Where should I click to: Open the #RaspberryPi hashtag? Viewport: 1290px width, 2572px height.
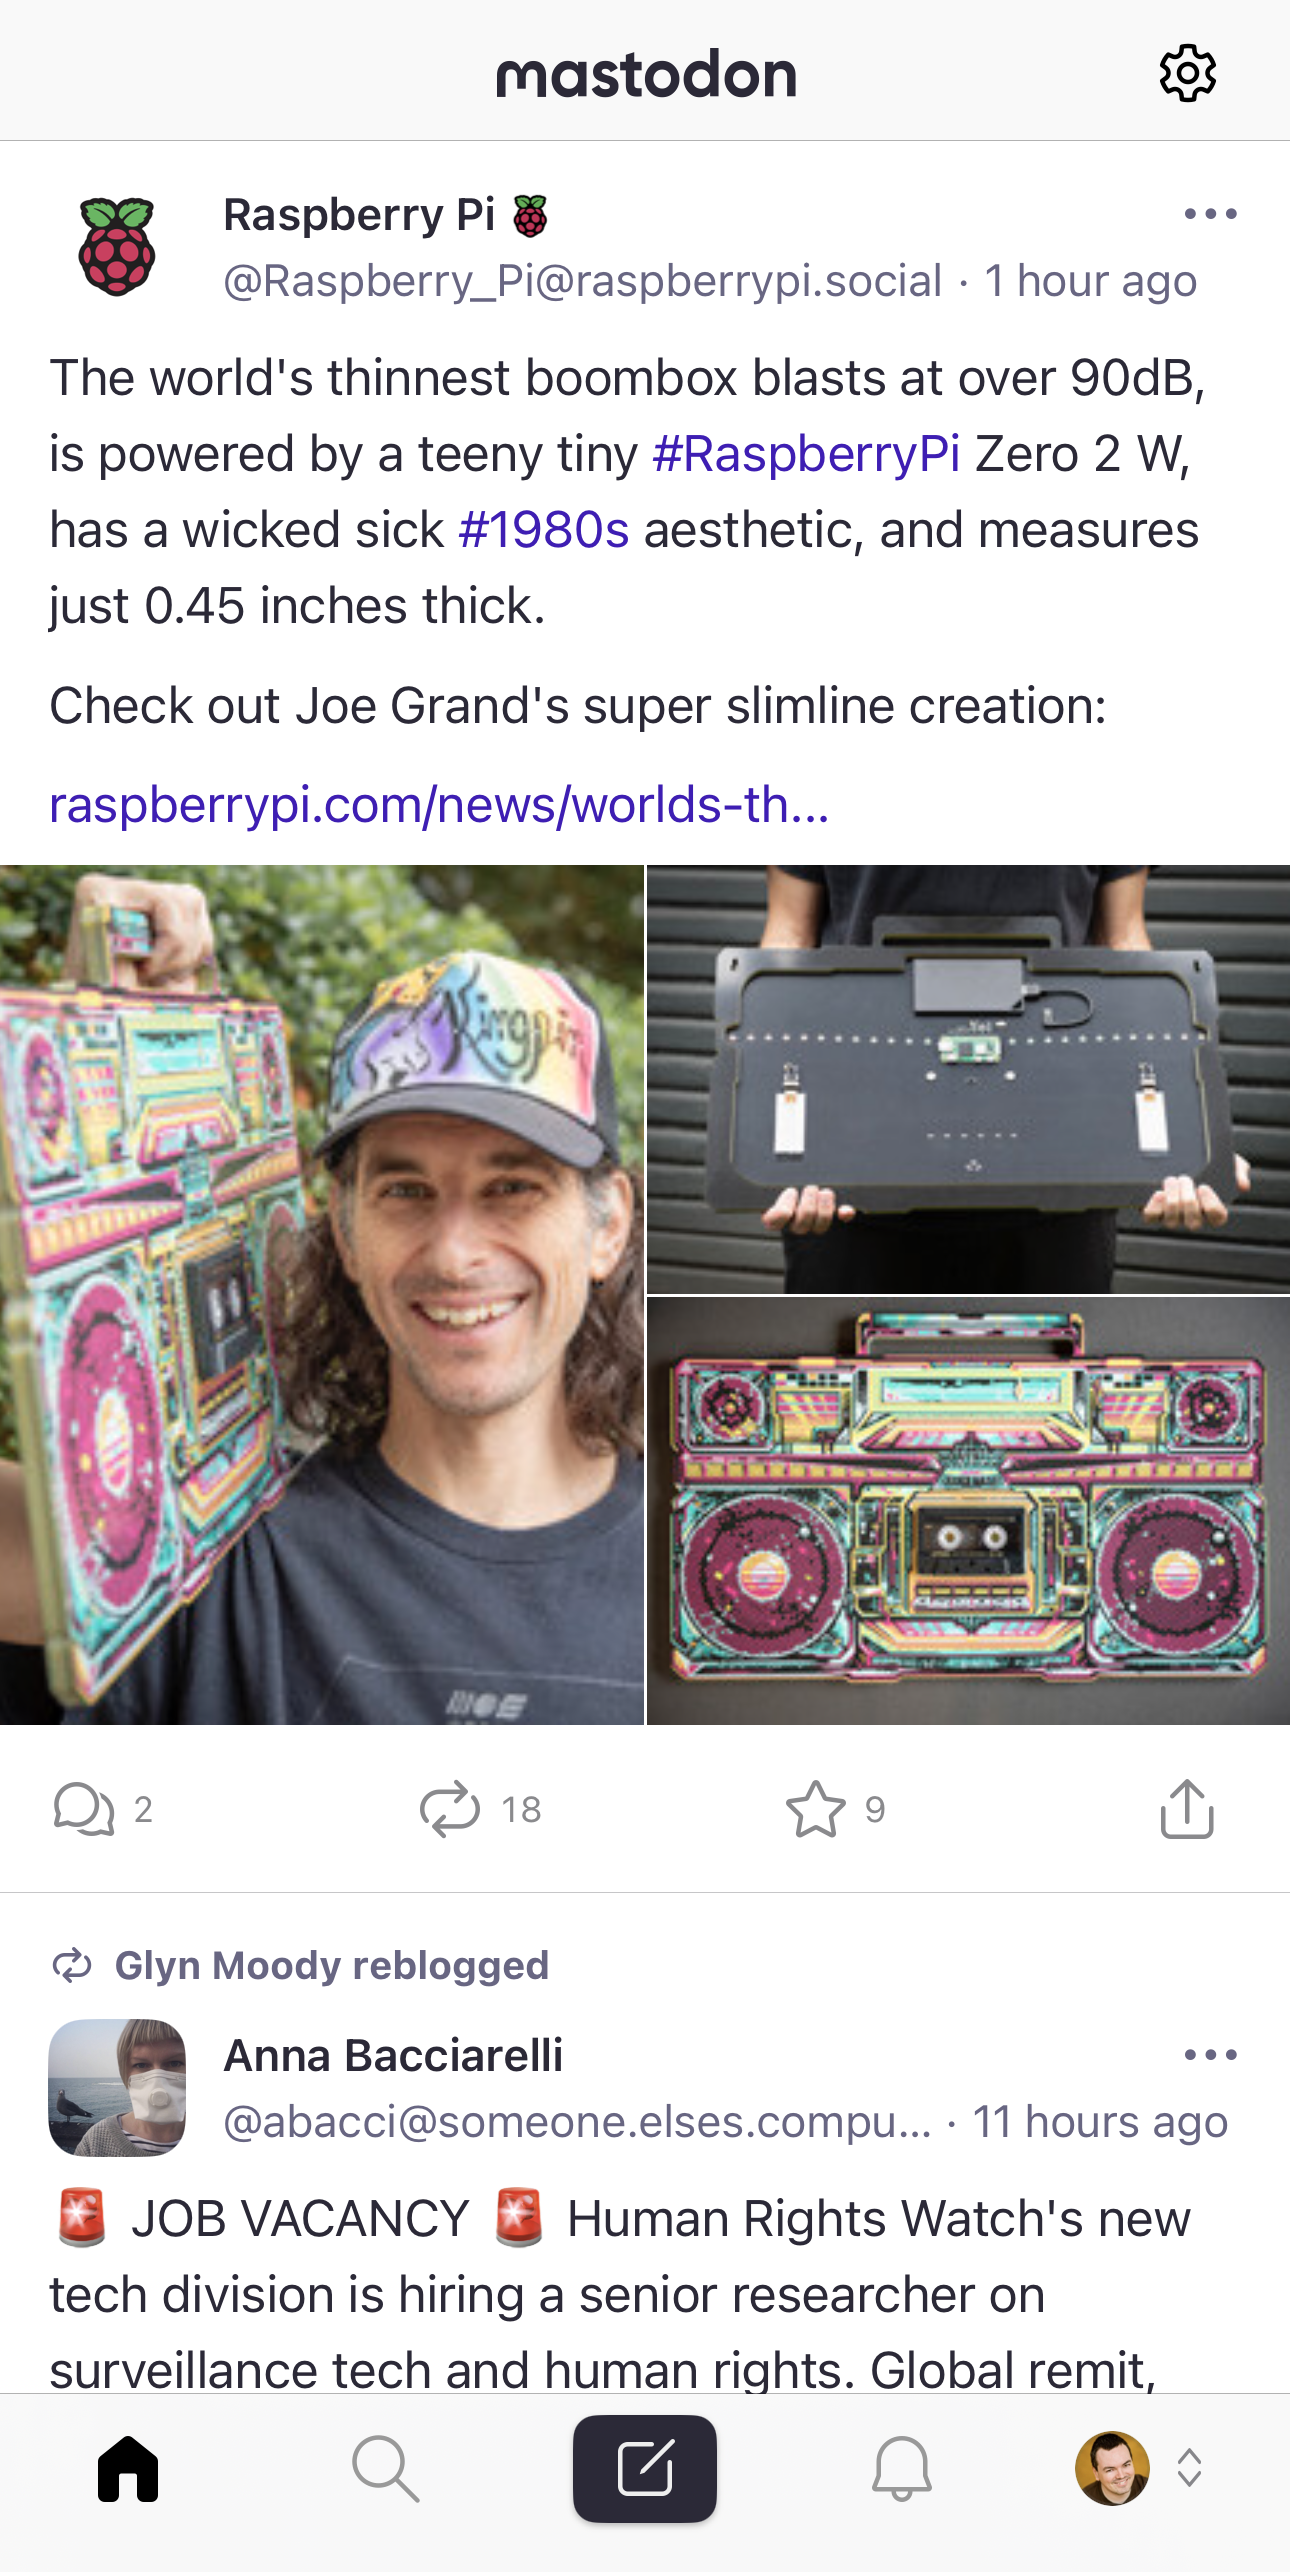[x=806, y=454]
